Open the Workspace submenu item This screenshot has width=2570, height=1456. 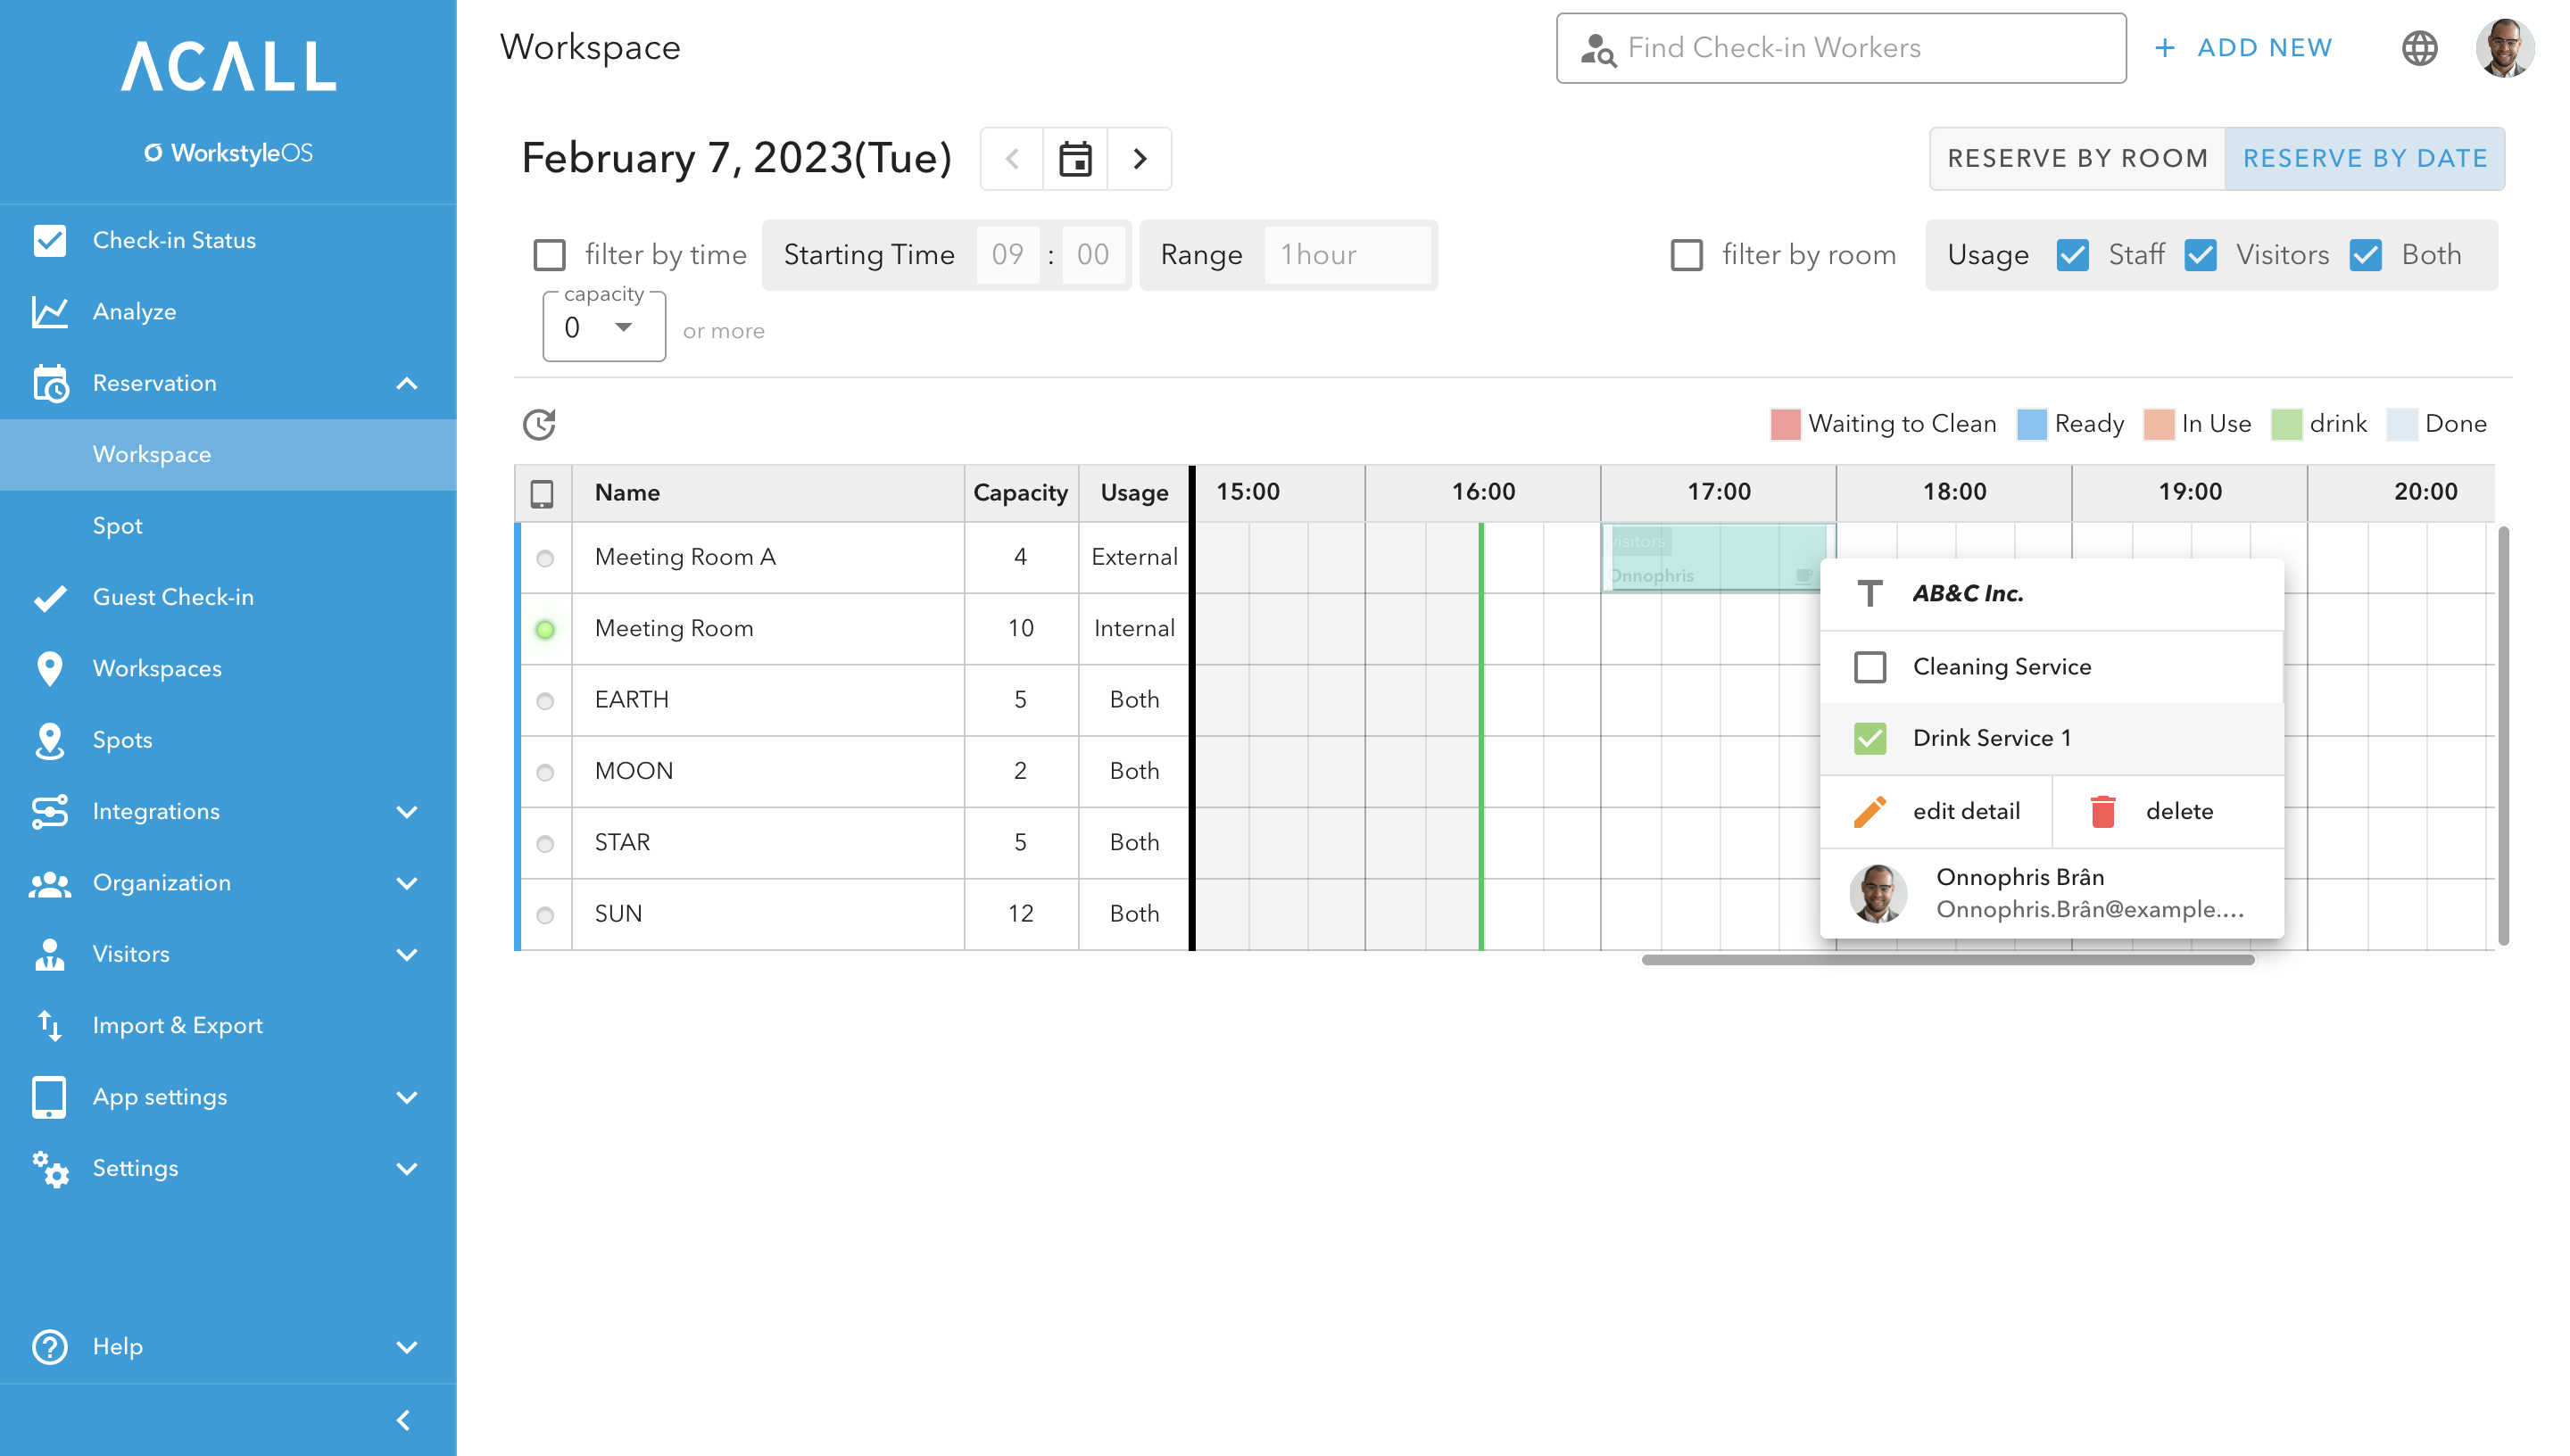click(228, 454)
